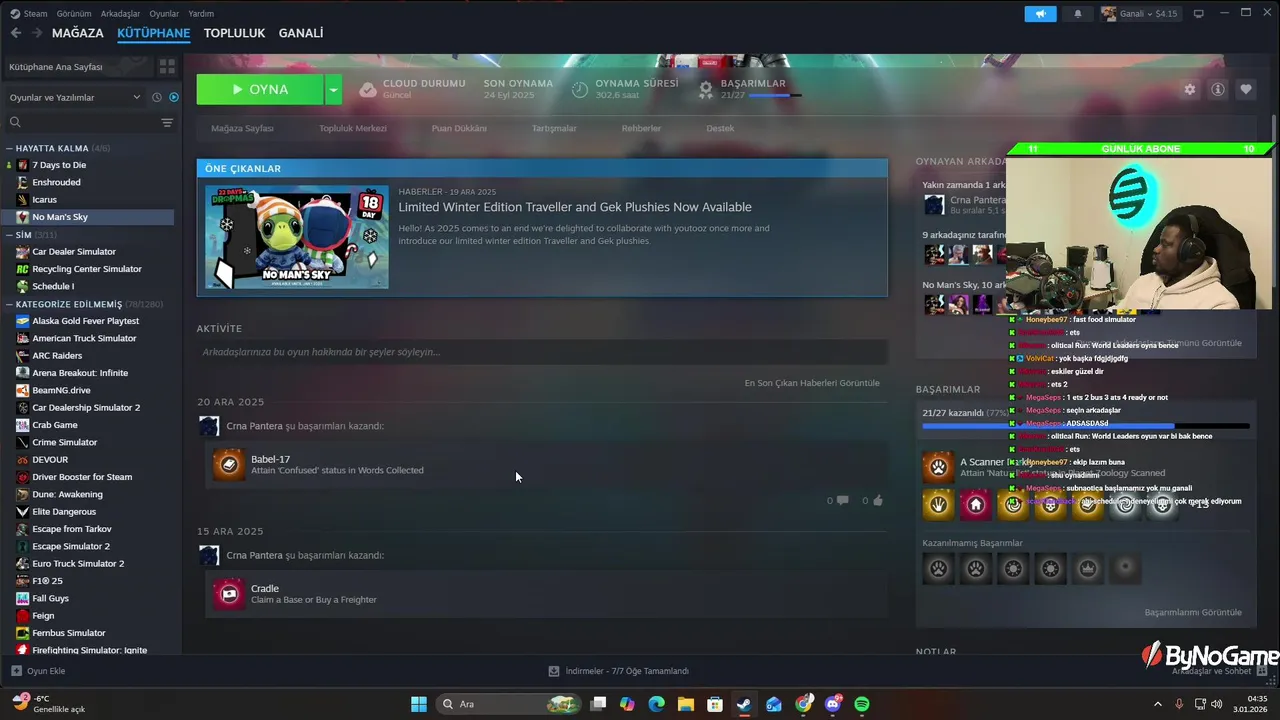
Task: Go back with the left arrow
Action: pos(16,33)
